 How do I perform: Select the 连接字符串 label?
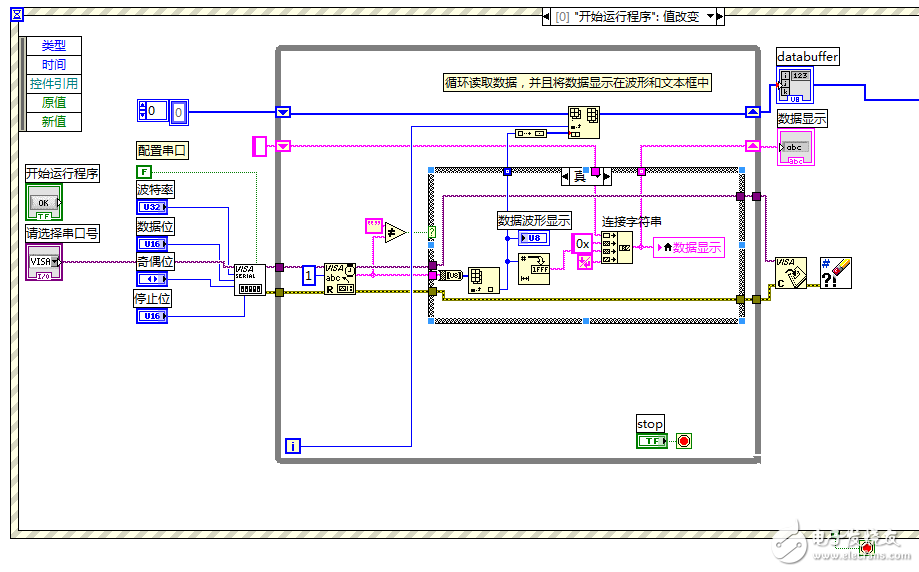click(x=632, y=222)
